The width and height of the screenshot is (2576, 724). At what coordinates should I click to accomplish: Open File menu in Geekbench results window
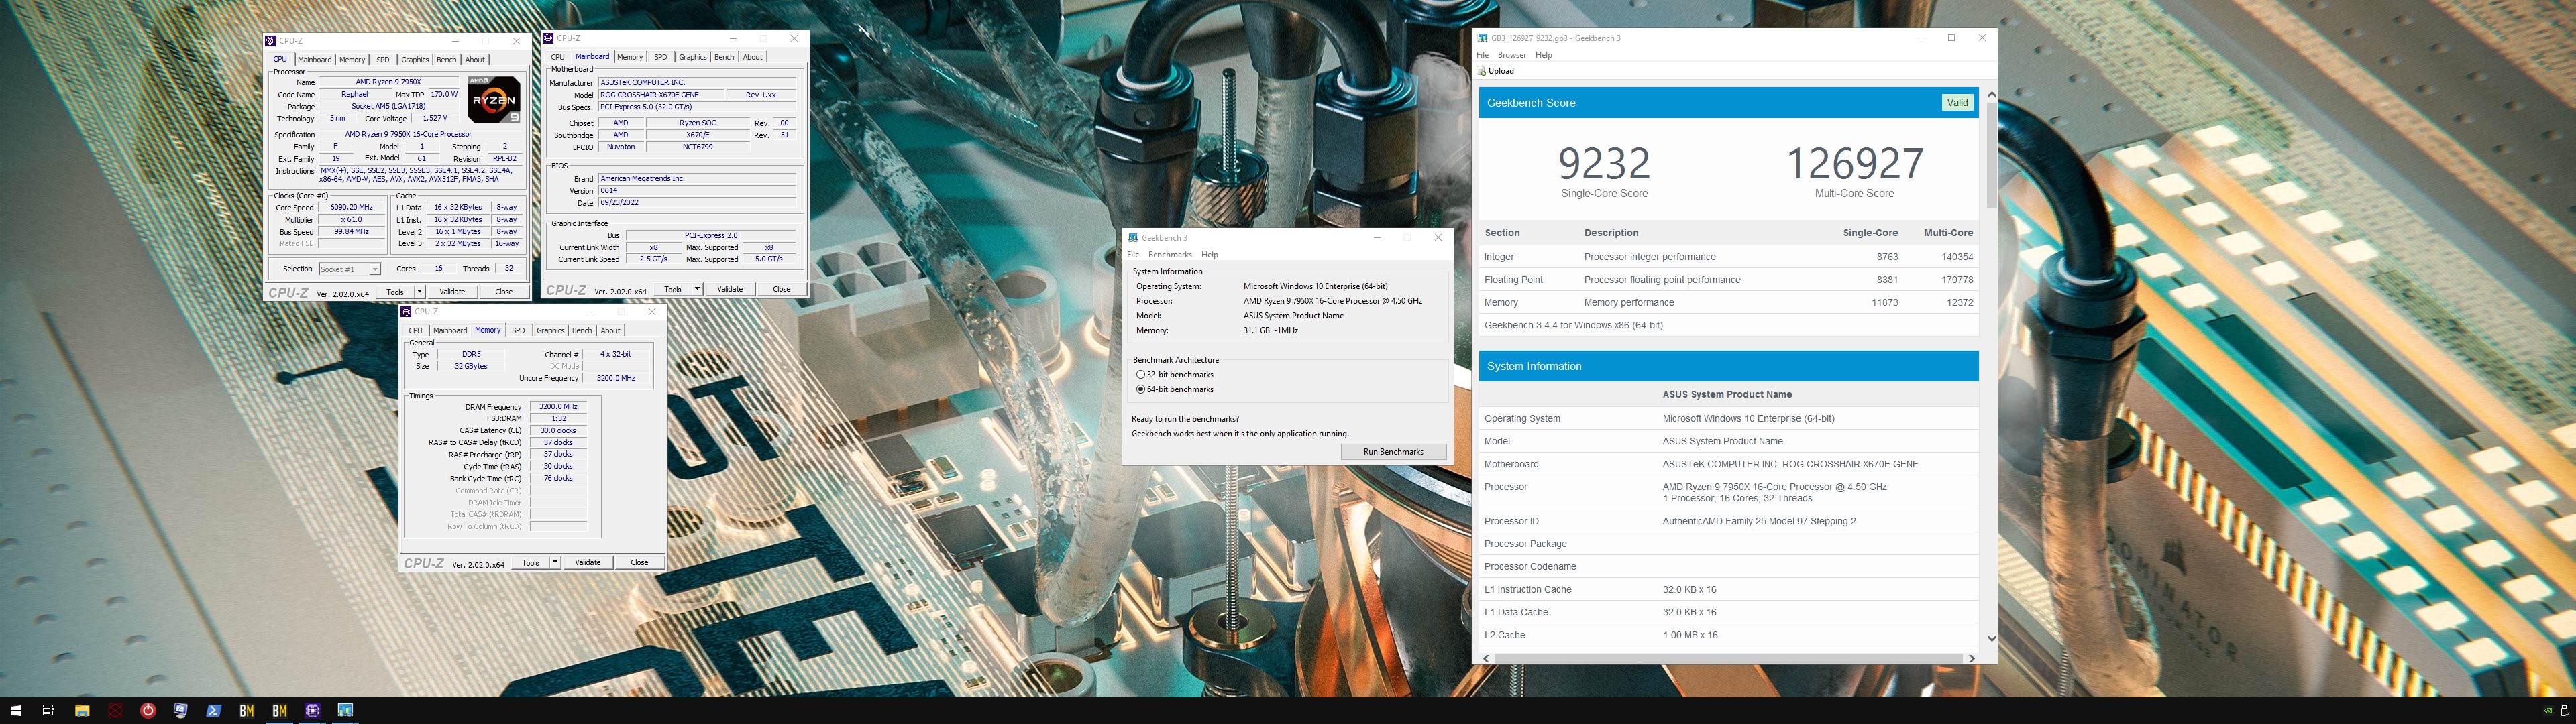click(x=1483, y=55)
